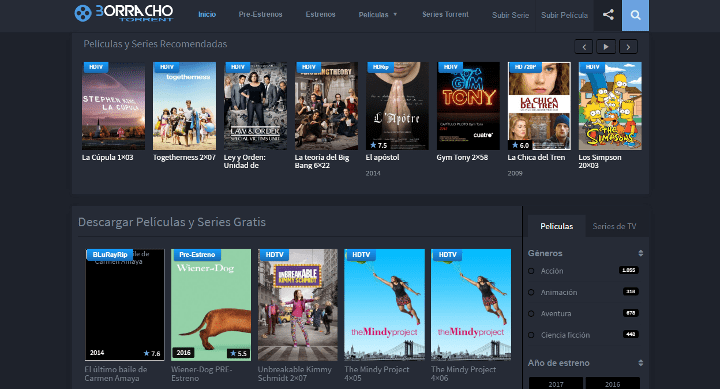720x389 pixels.
Task: Click Los Simpson 20×03 title text
Action: click(600, 161)
